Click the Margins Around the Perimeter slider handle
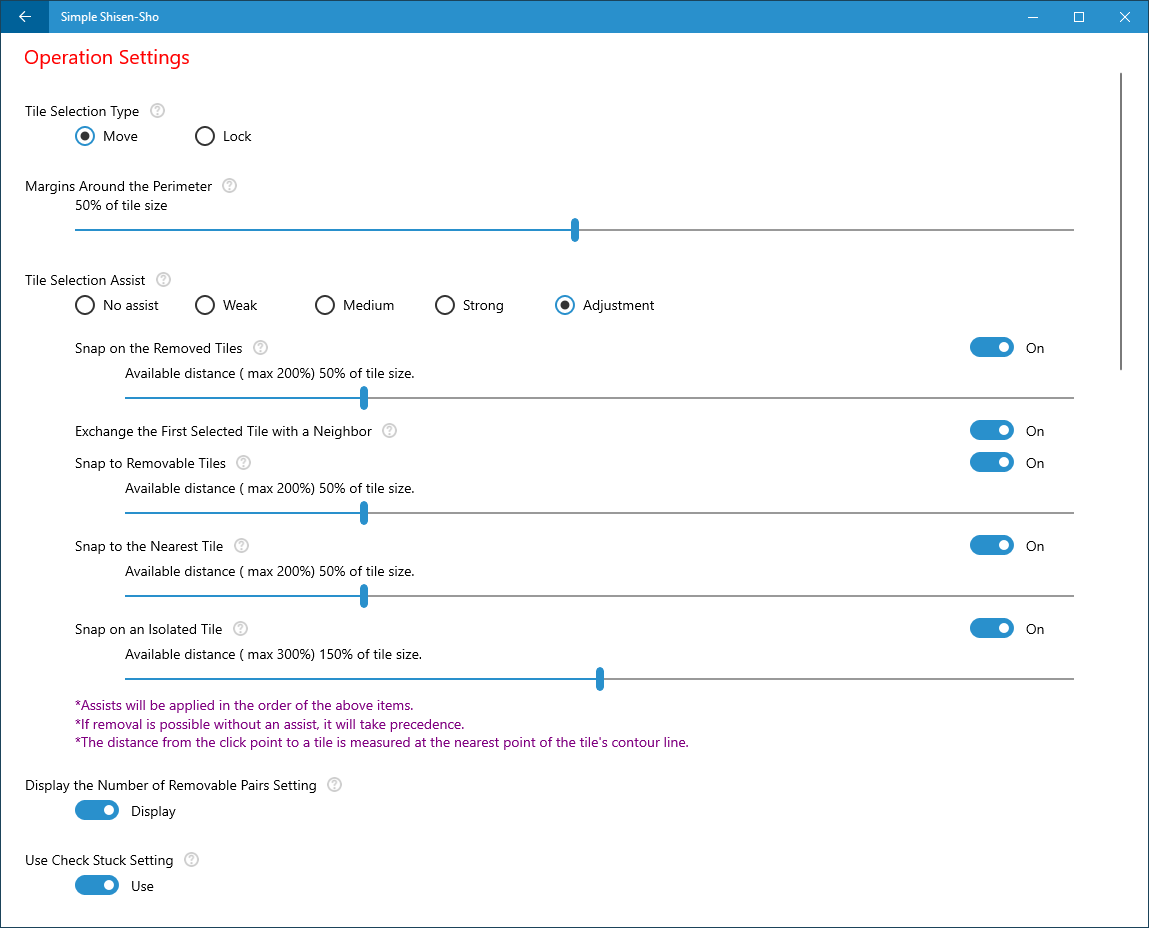The height and width of the screenshot is (928, 1149). (x=575, y=229)
